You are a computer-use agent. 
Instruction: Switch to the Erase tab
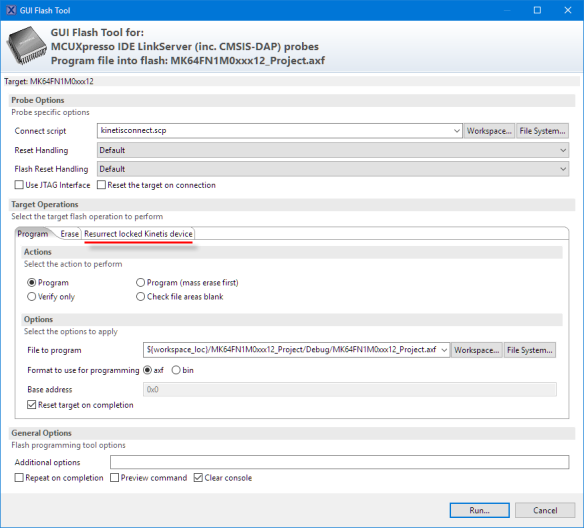(x=70, y=234)
